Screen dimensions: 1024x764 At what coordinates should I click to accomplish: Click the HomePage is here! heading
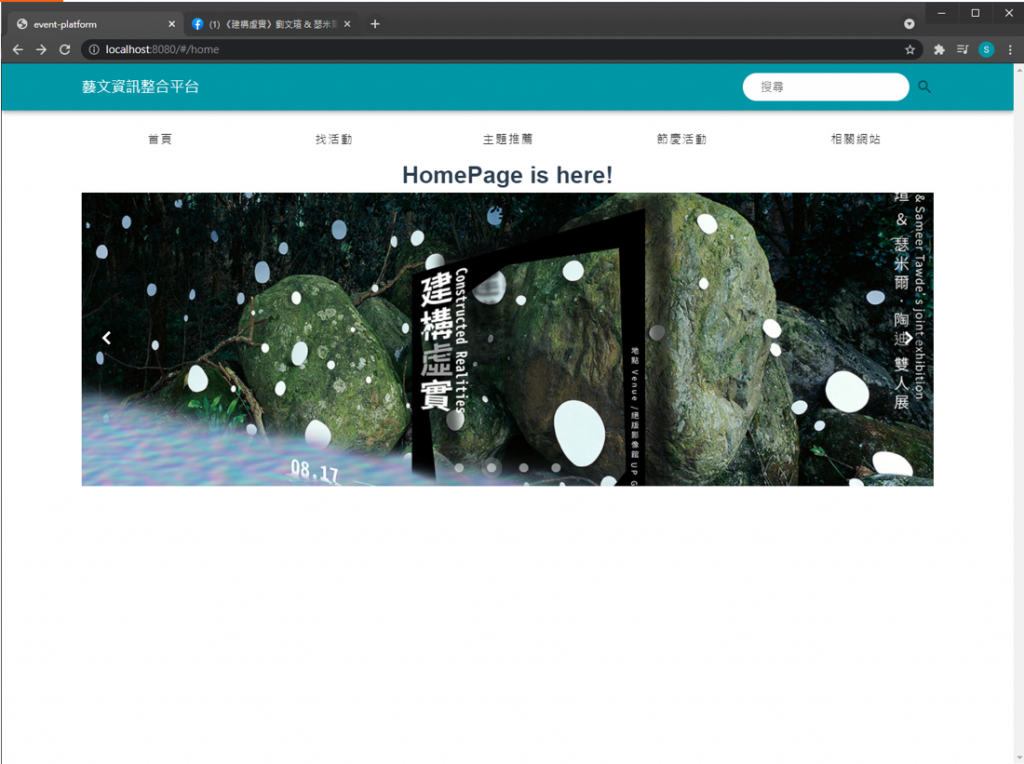[507, 175]
